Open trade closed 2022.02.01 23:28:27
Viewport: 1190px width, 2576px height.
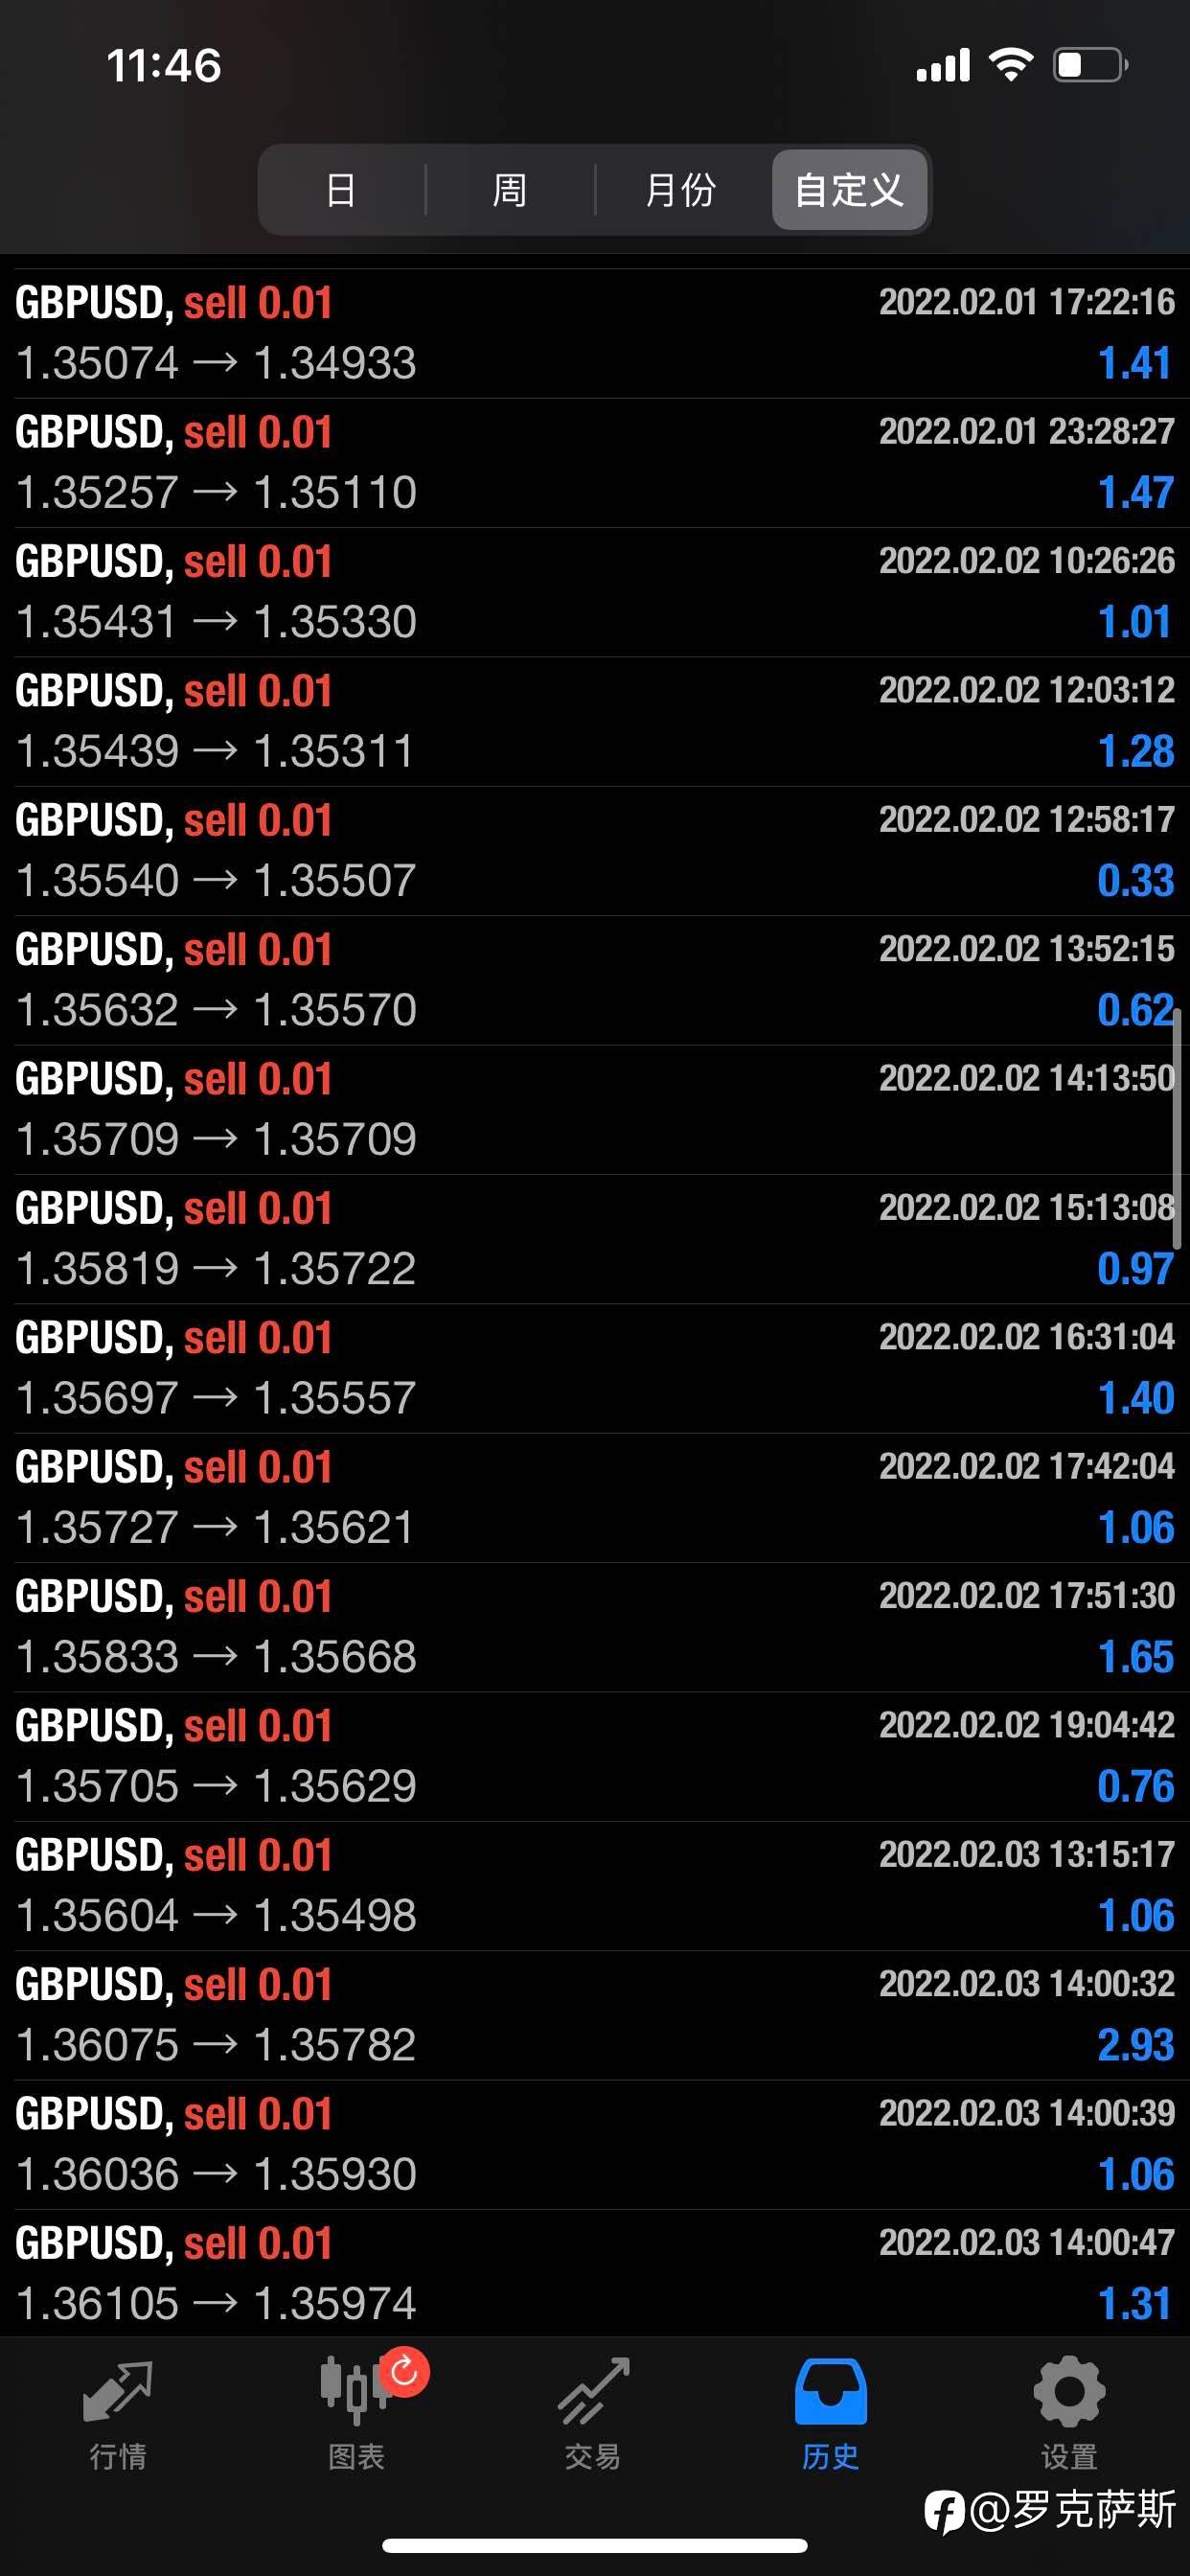pyautogui.click(x=595, y=463)
